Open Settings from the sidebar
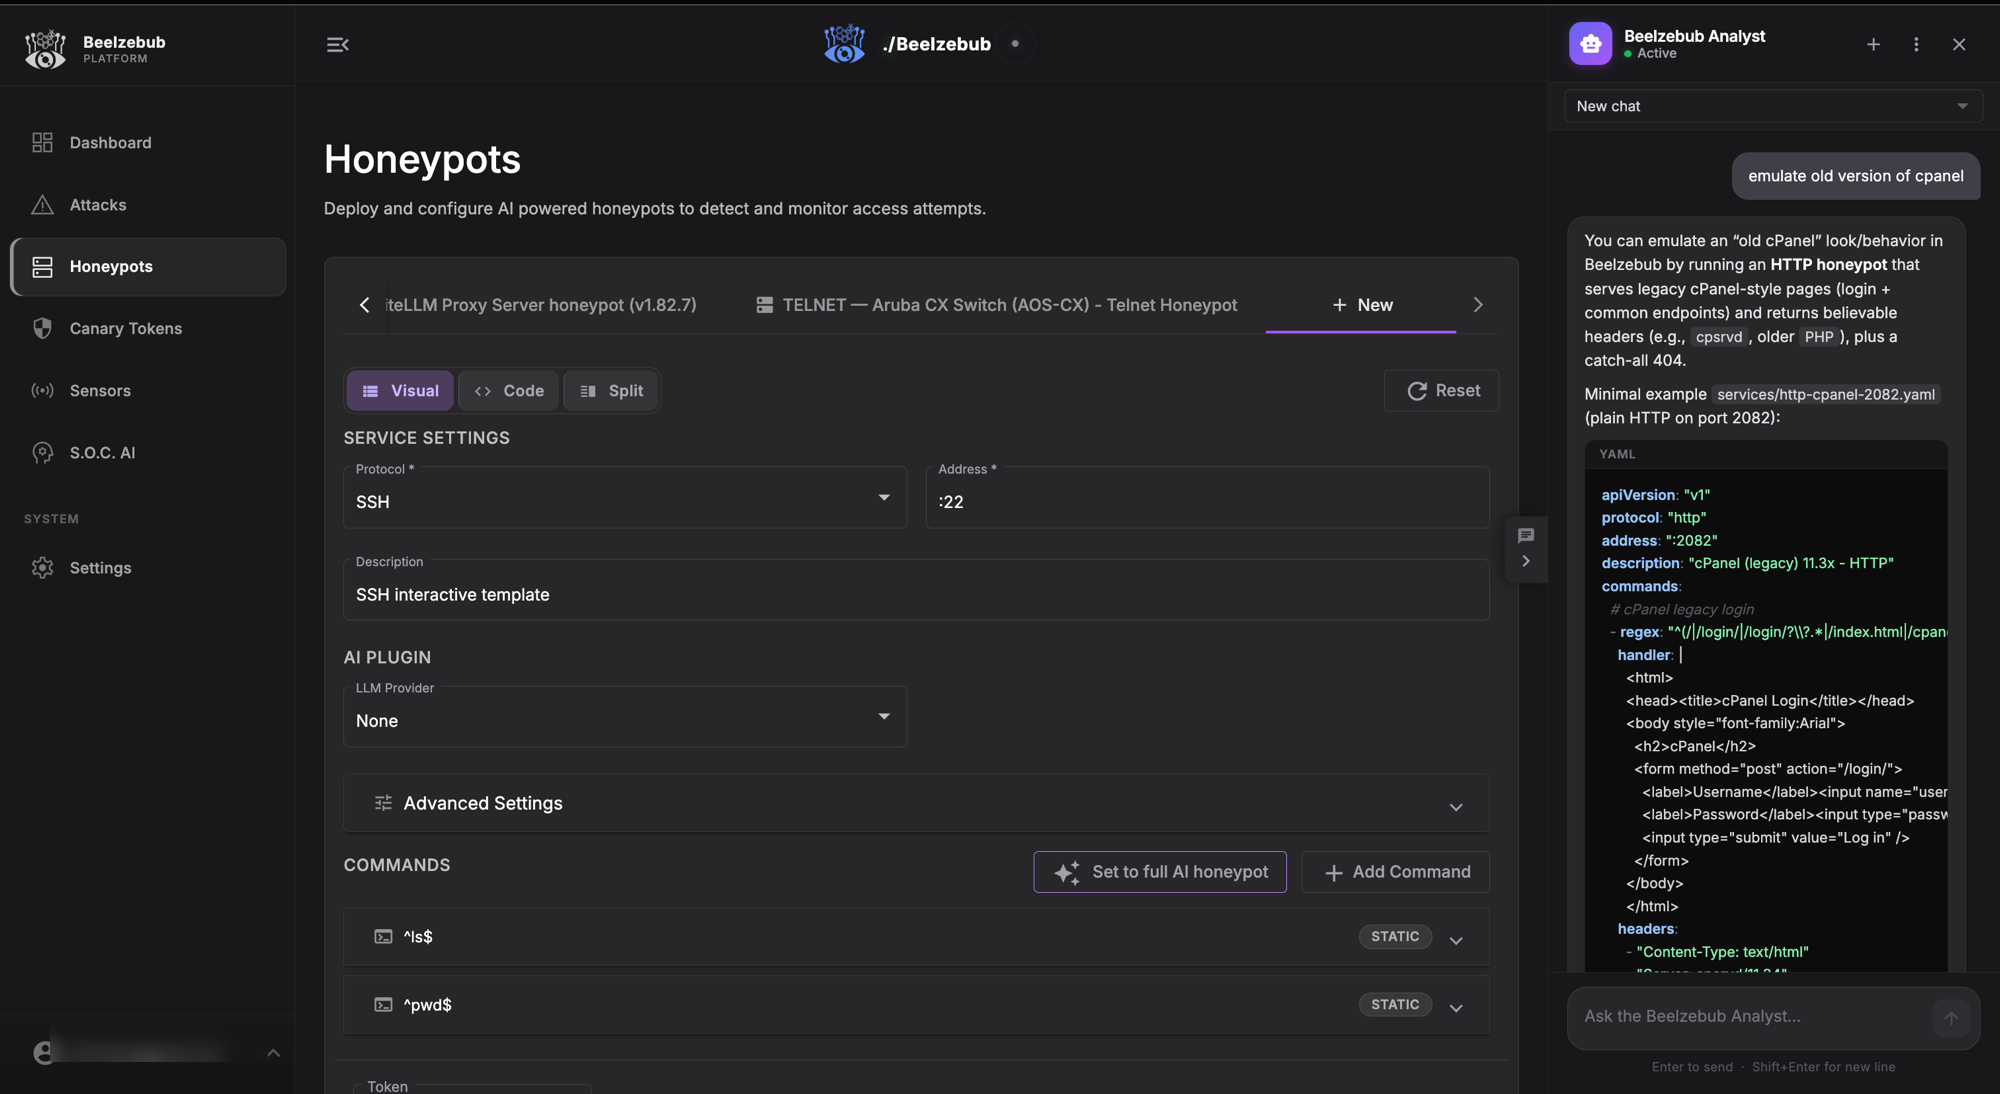 pyautogui.click(x=148, y=568)
